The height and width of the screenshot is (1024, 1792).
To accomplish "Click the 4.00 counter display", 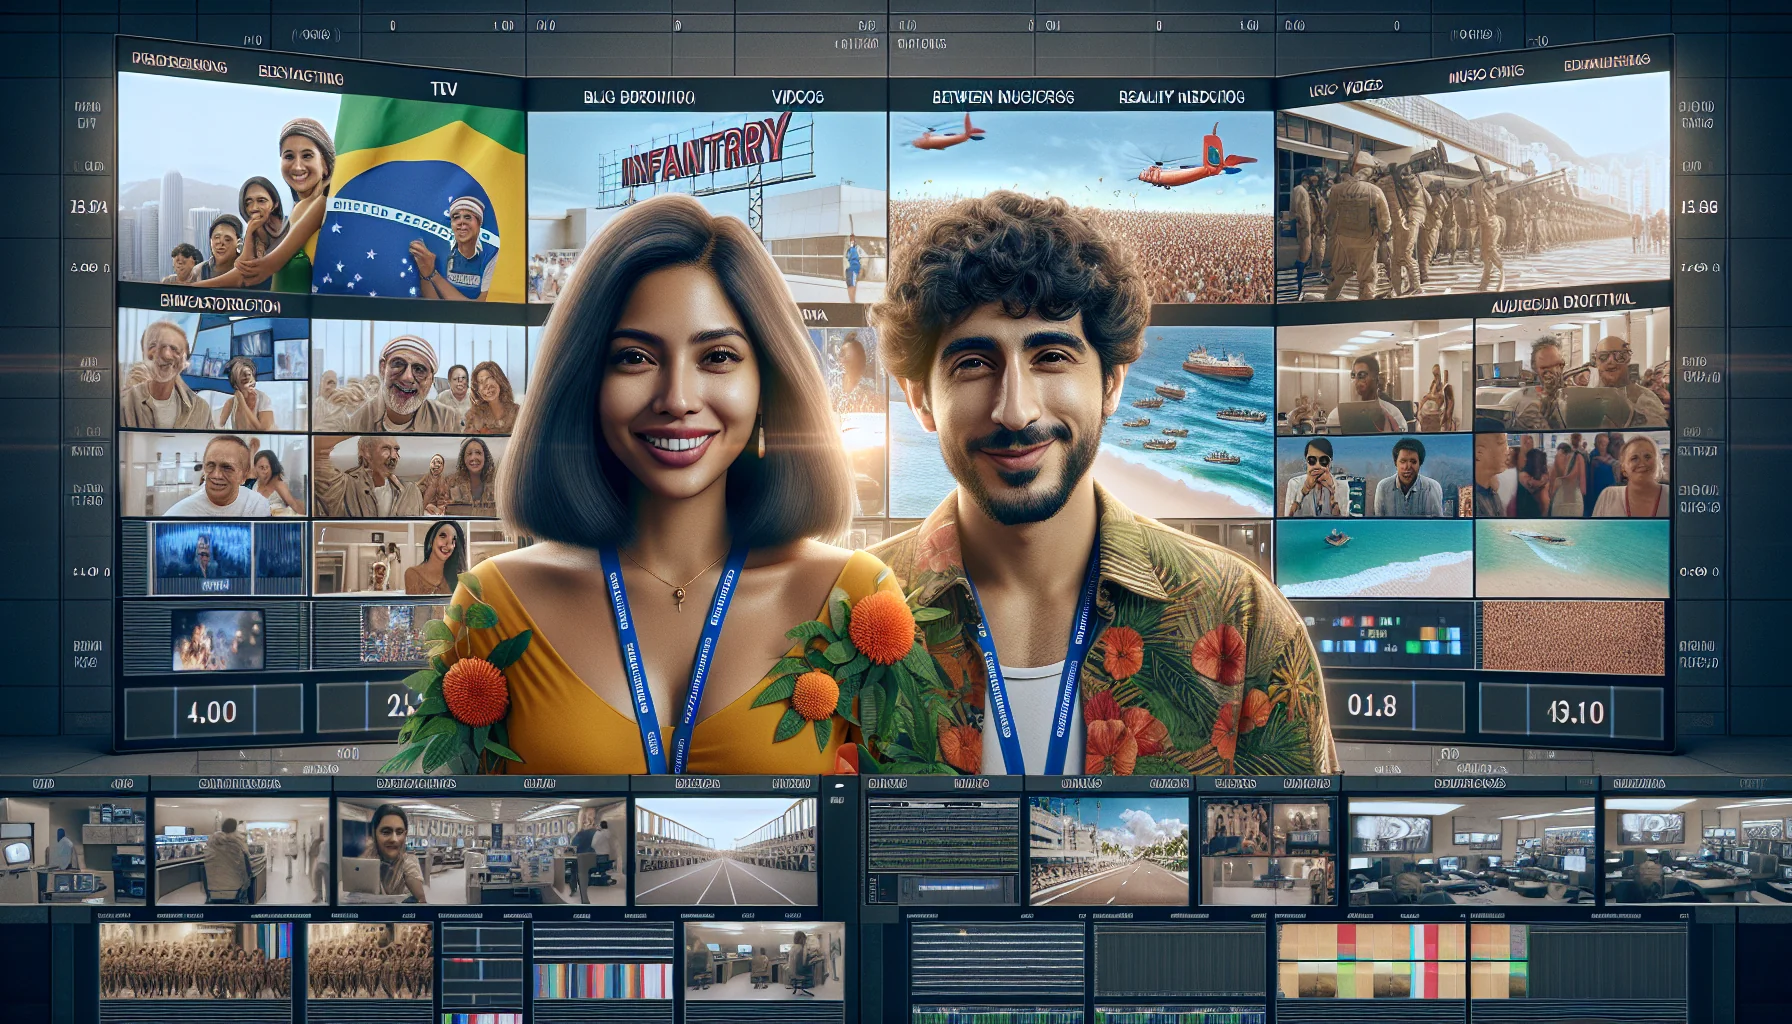I will [212, 712].
